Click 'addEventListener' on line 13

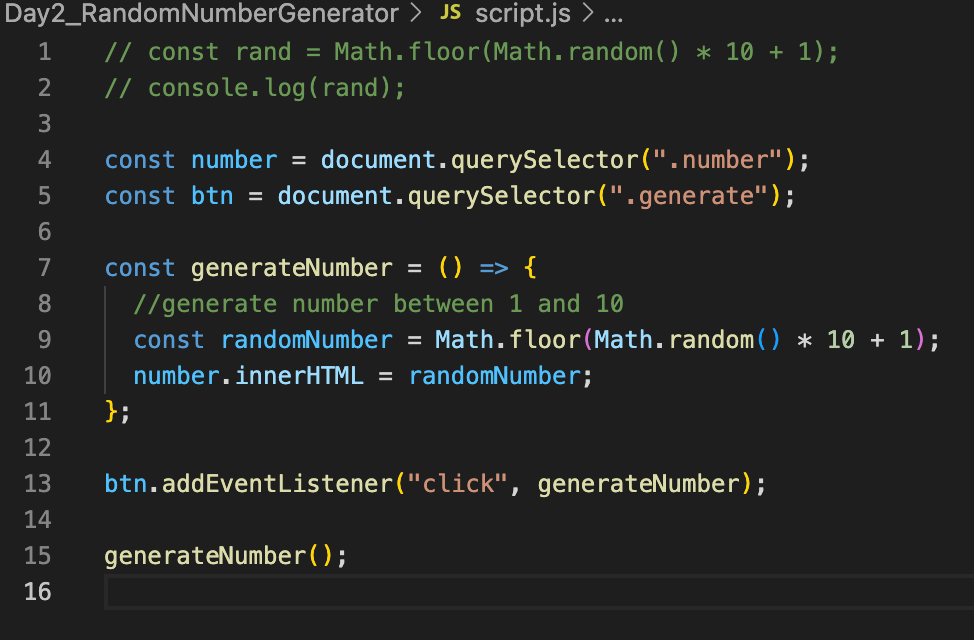[x=277, y=485]
